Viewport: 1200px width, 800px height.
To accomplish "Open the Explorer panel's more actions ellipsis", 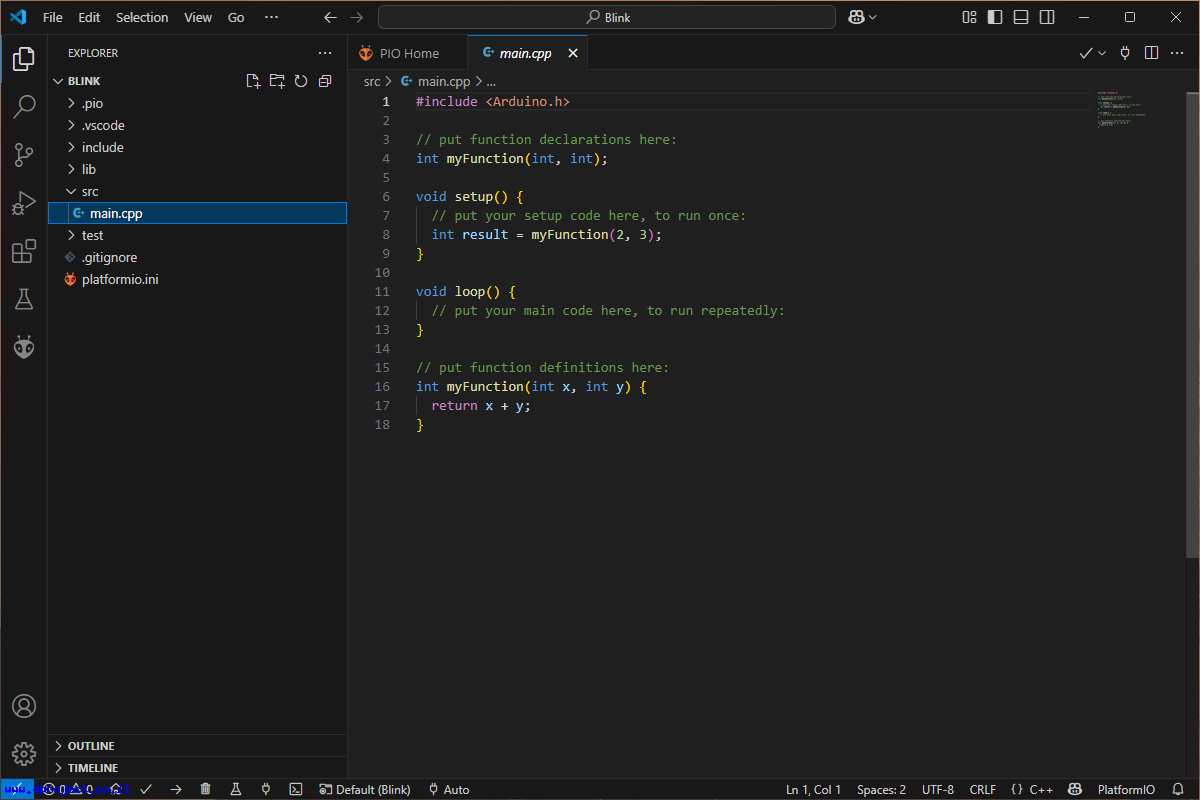I will point(325,53).
